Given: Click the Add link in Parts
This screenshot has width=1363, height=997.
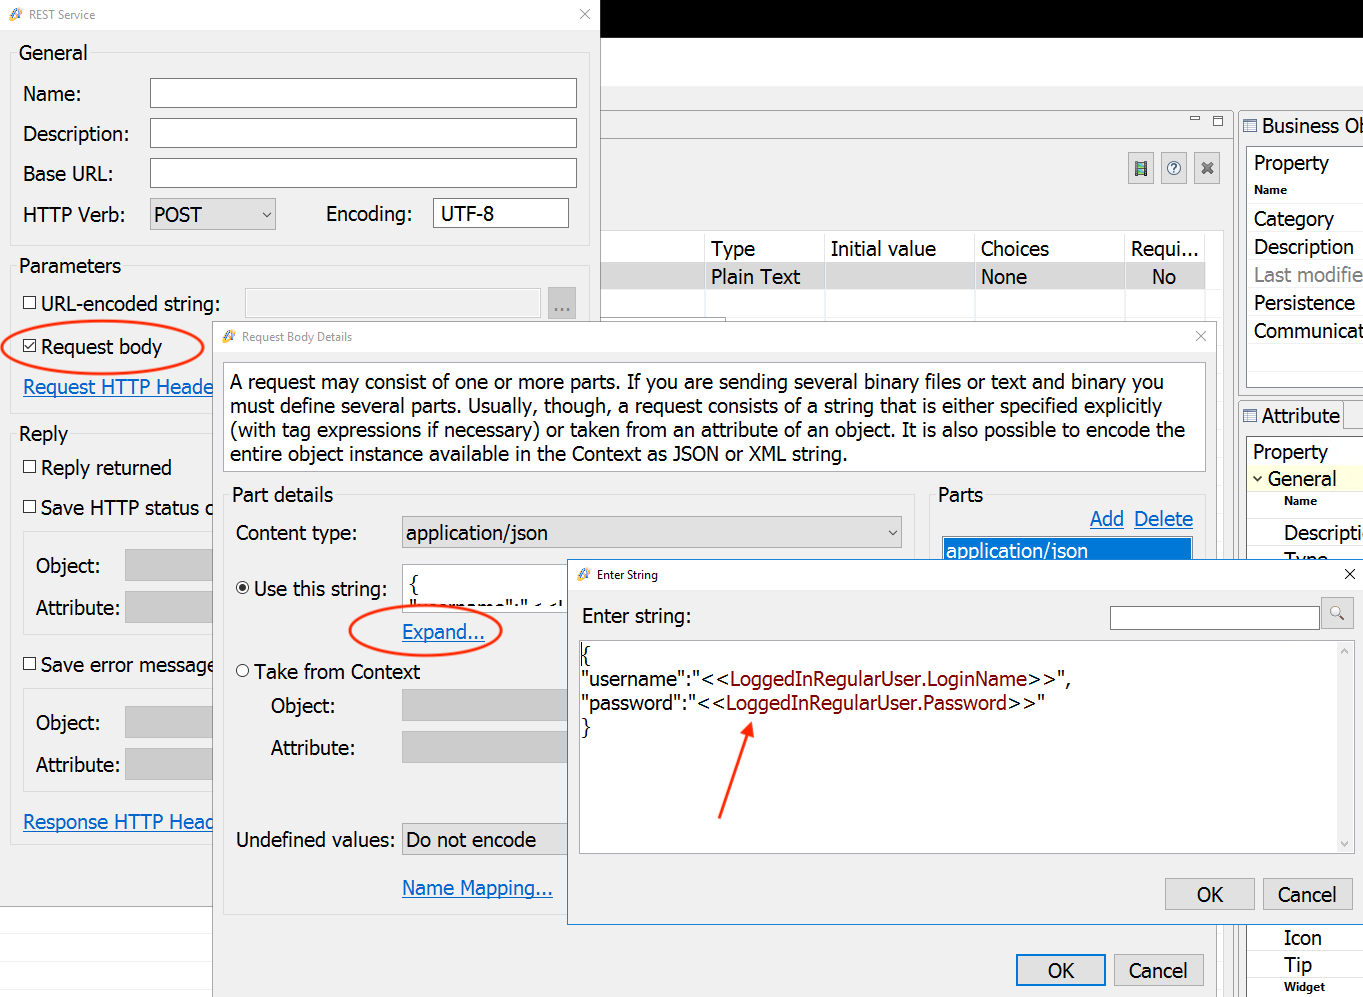Looking at the screenshot, I should point(1107,519).
